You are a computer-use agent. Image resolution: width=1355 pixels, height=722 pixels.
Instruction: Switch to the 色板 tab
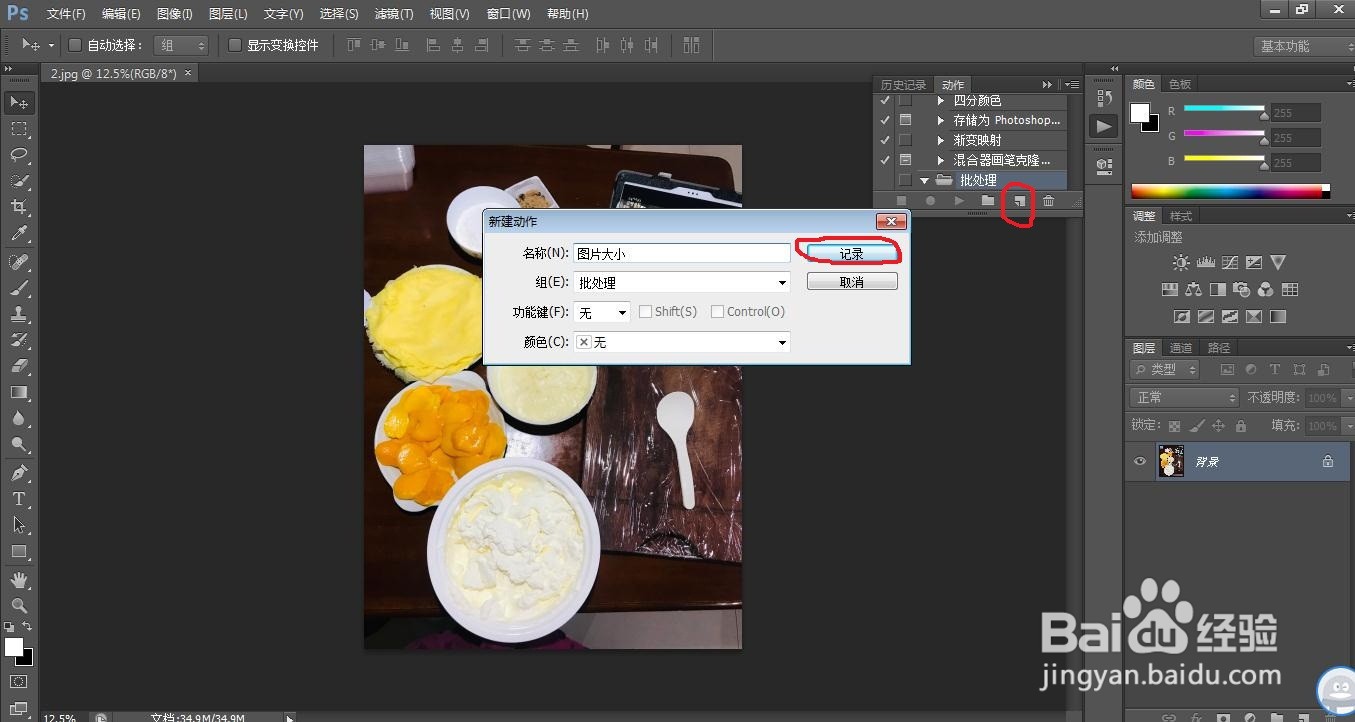(x=1180, y=84)
